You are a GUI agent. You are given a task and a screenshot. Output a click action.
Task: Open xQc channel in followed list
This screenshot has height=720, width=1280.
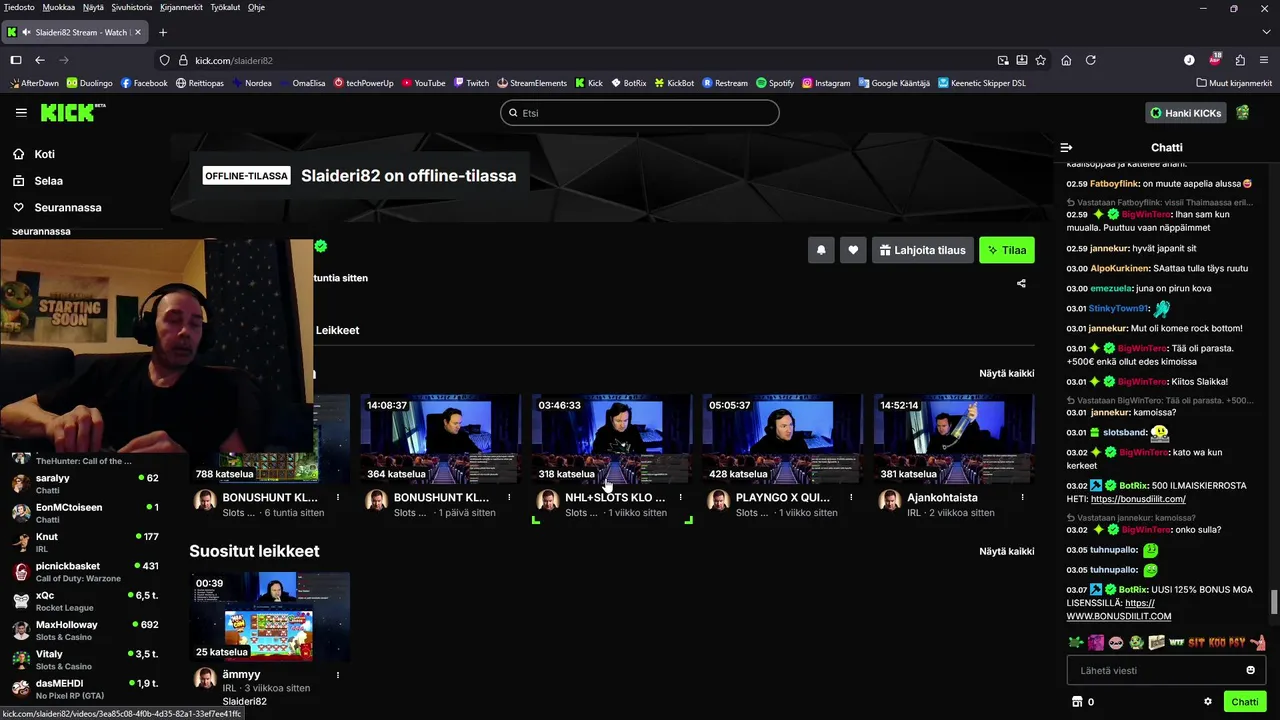[x=84, y=600]
